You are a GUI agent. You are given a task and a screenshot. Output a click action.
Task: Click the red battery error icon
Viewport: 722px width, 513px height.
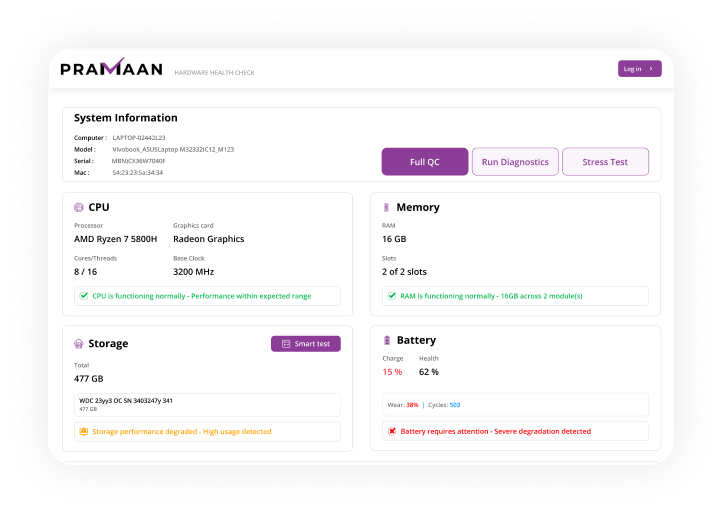tap(391, 431)
